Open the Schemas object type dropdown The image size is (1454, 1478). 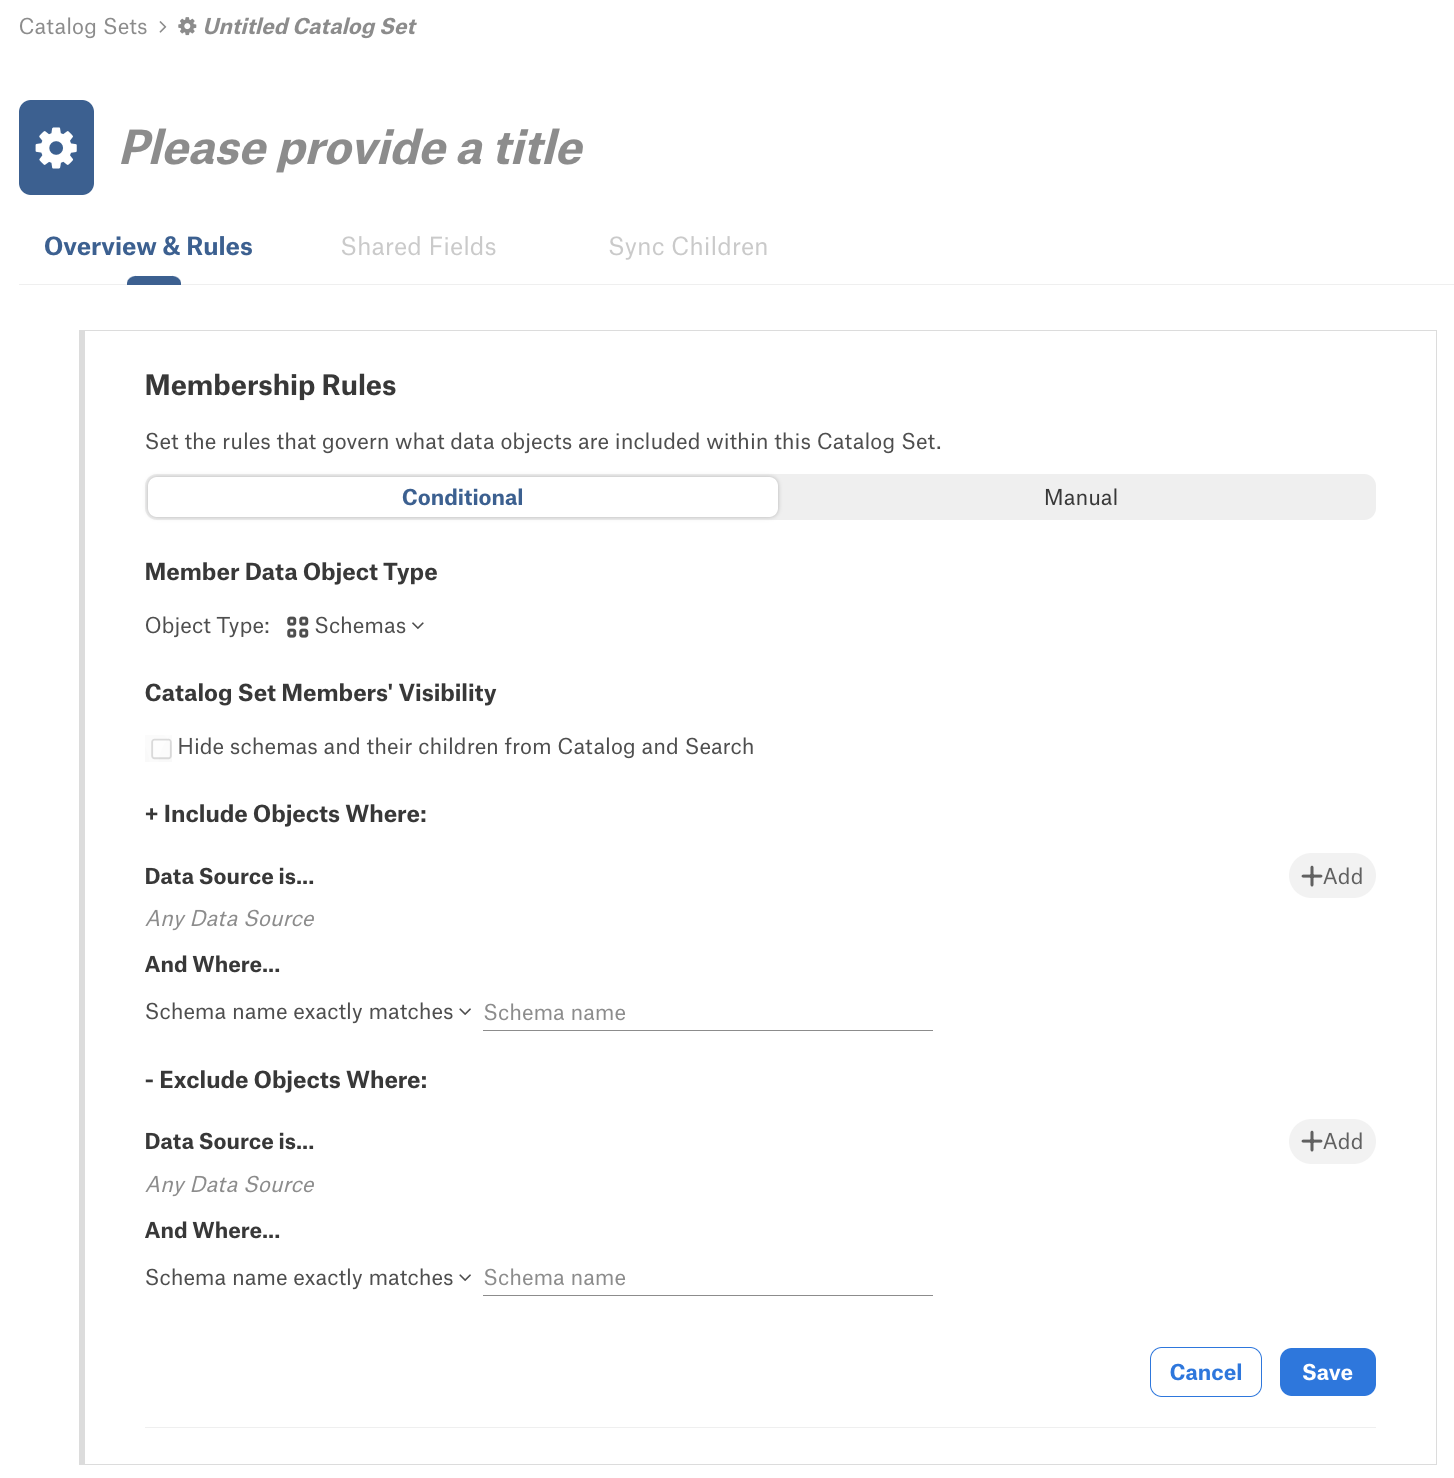coord(355,626)
